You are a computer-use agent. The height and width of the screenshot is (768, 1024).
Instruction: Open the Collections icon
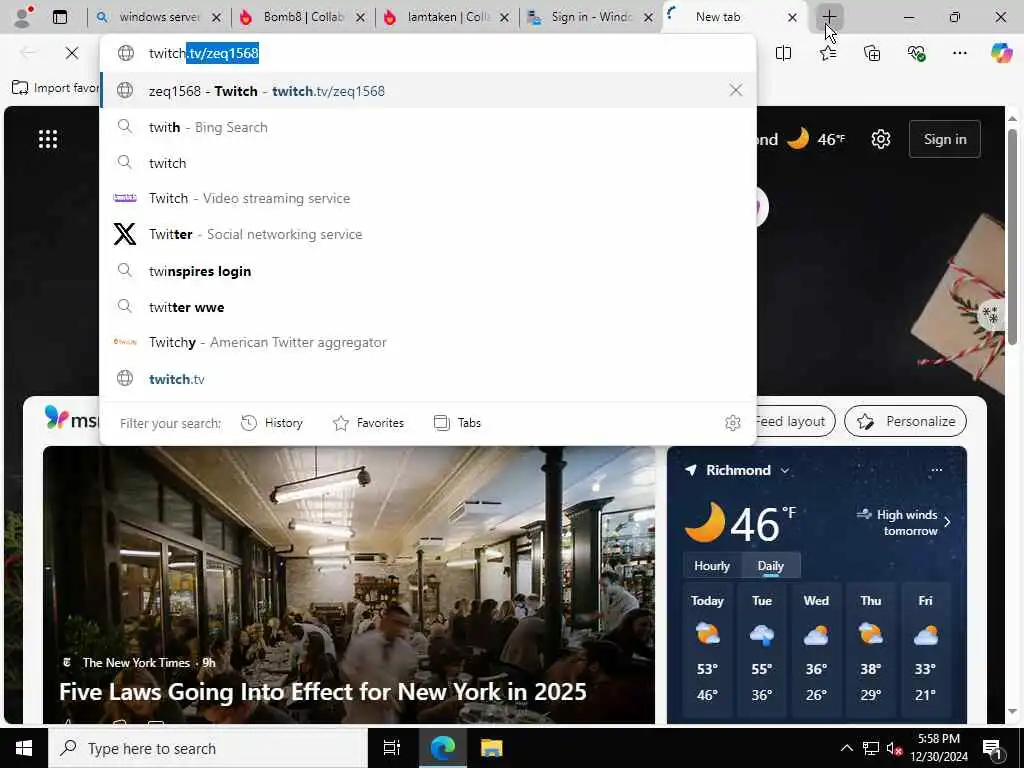click(872, 53)
